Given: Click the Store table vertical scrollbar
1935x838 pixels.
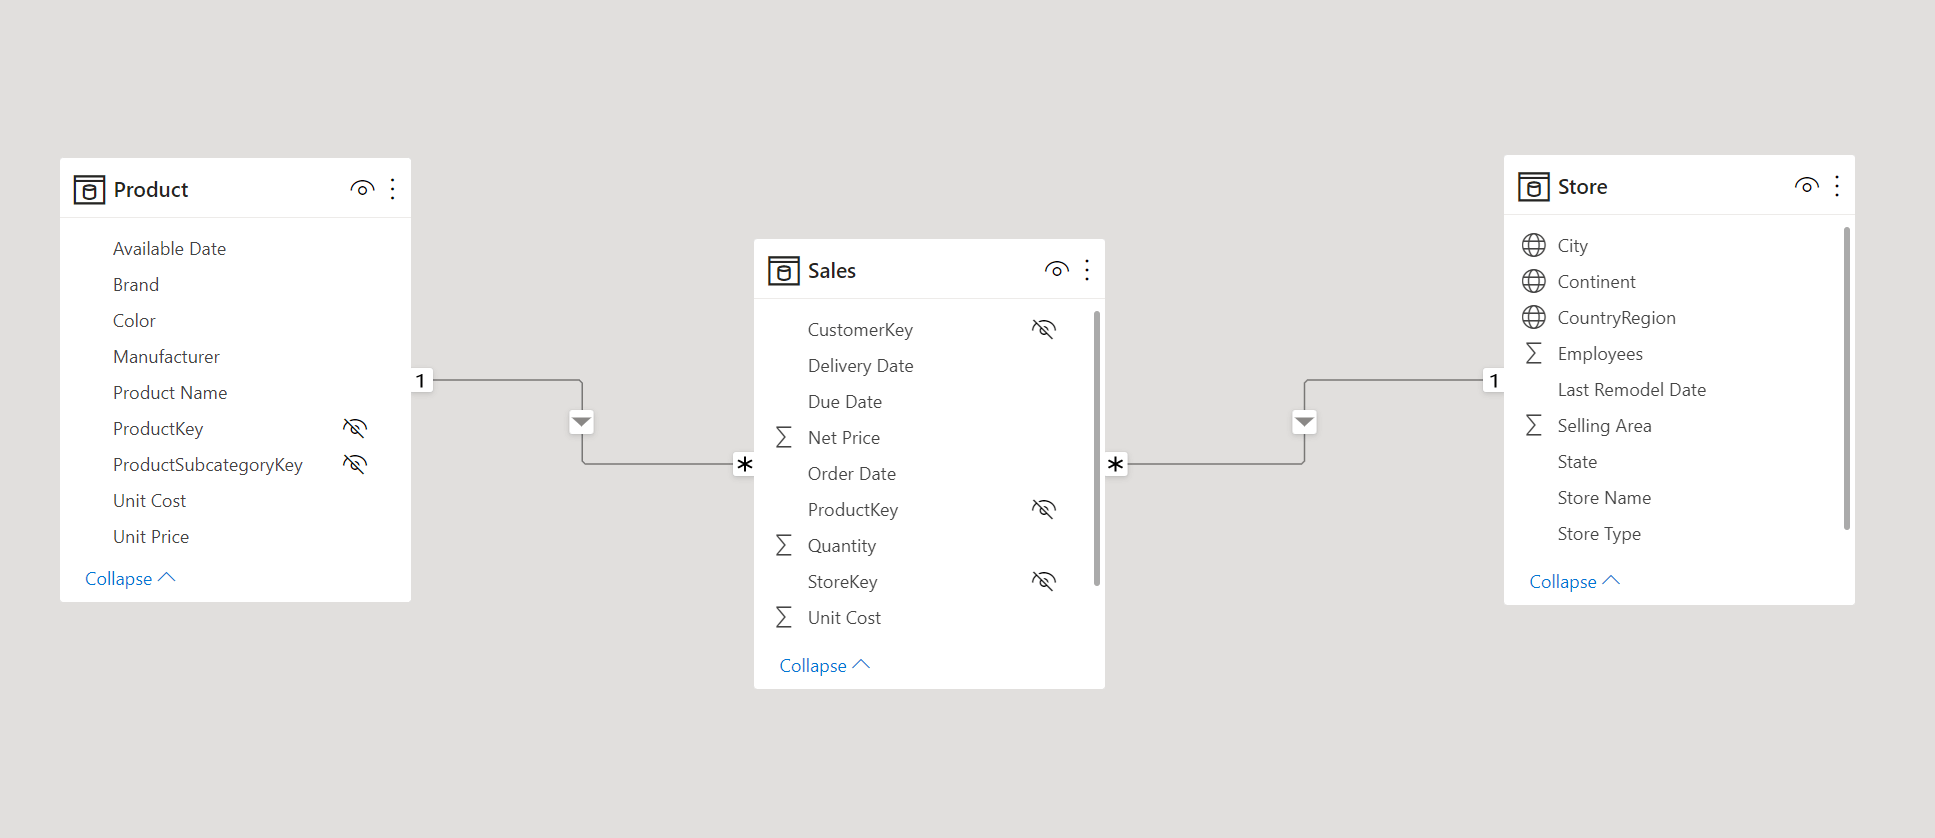Looking at the screenshot, I should pos(1847,378).
